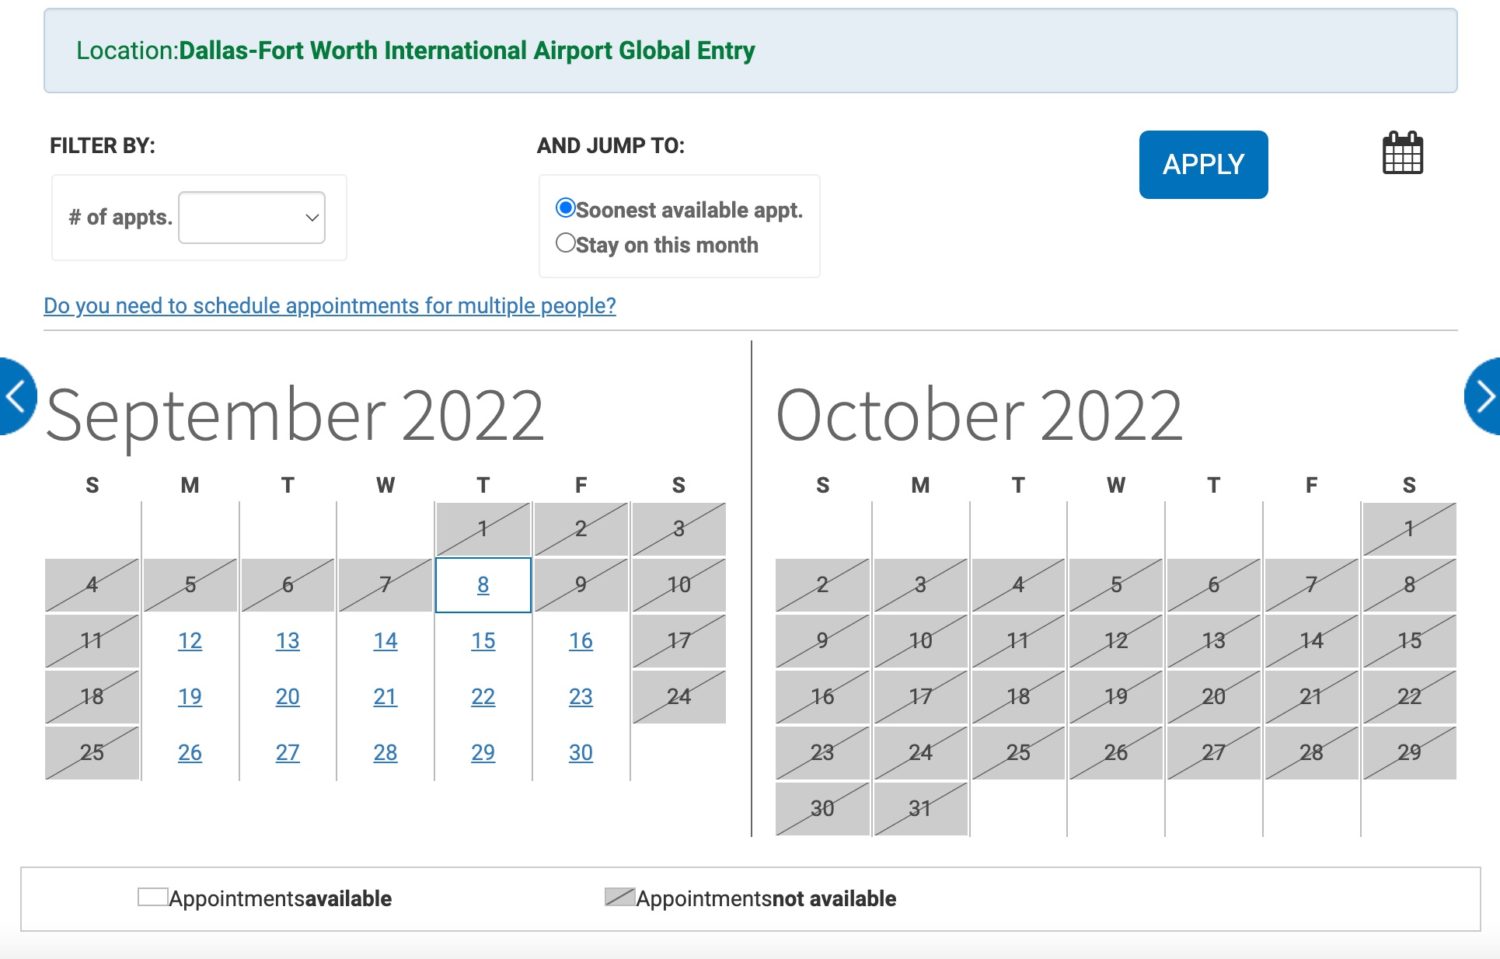
Task: Choose September 21 appointment date
Action: click(x=385, y=697)
